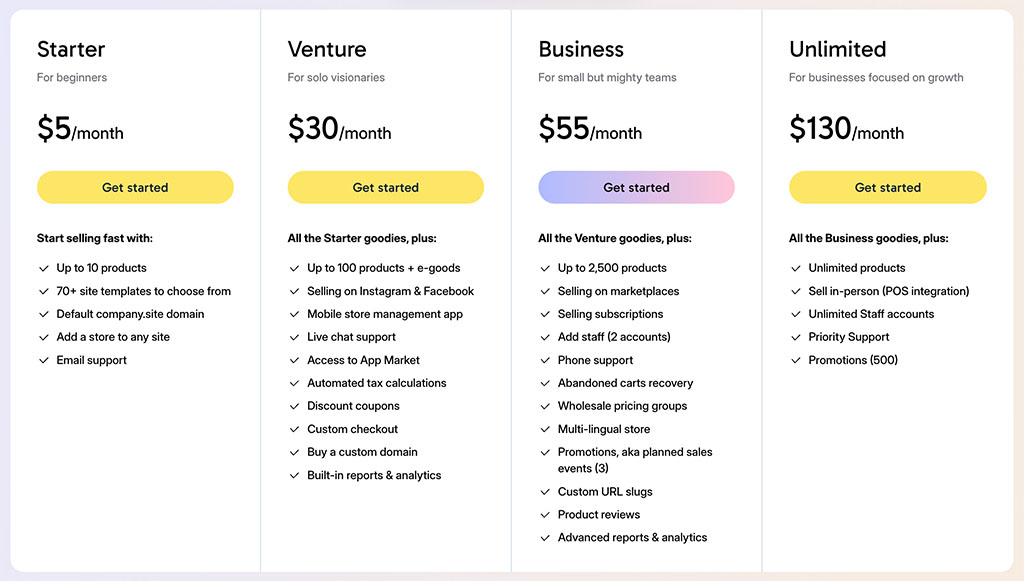This screenshot has width=1024, height=581.
Task: Click the checkmark next to Email support
Action: click(x=42, y=360)
